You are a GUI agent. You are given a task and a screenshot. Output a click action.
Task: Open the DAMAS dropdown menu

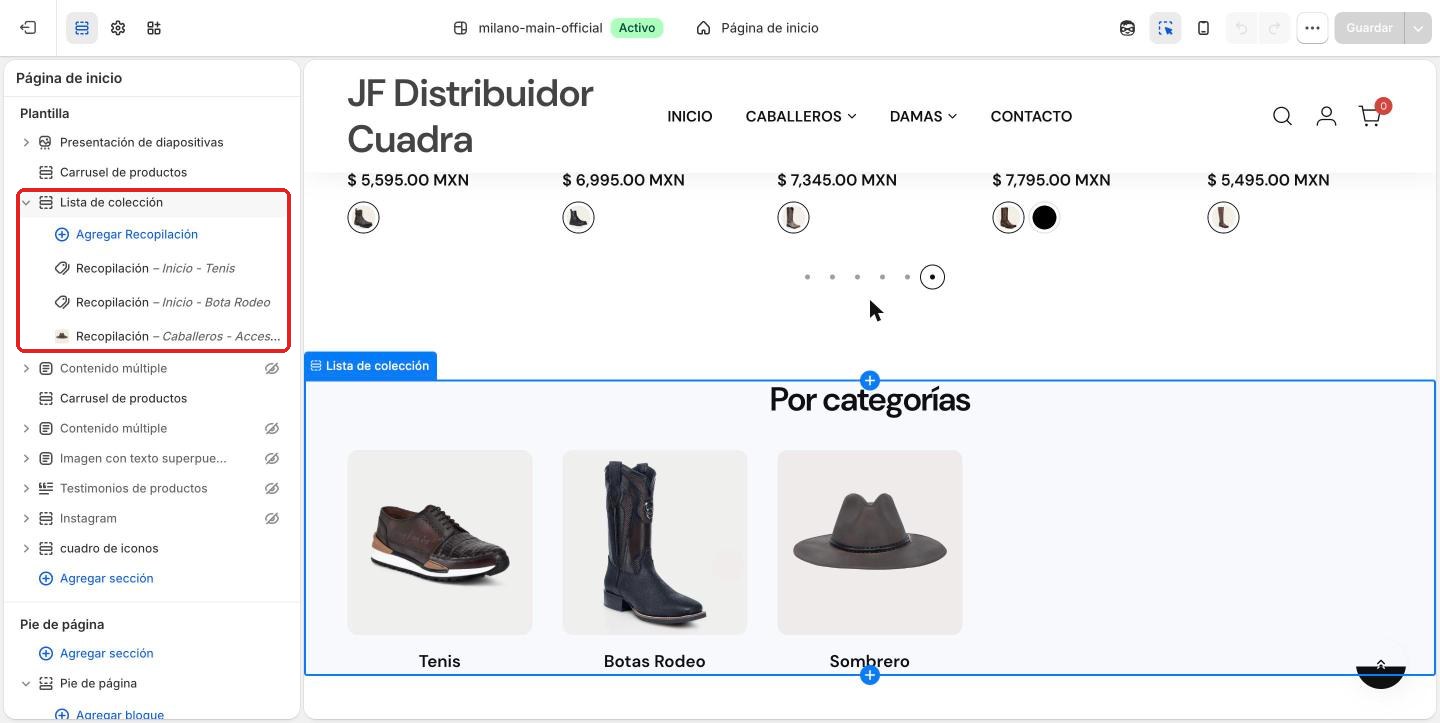point(923,116)
